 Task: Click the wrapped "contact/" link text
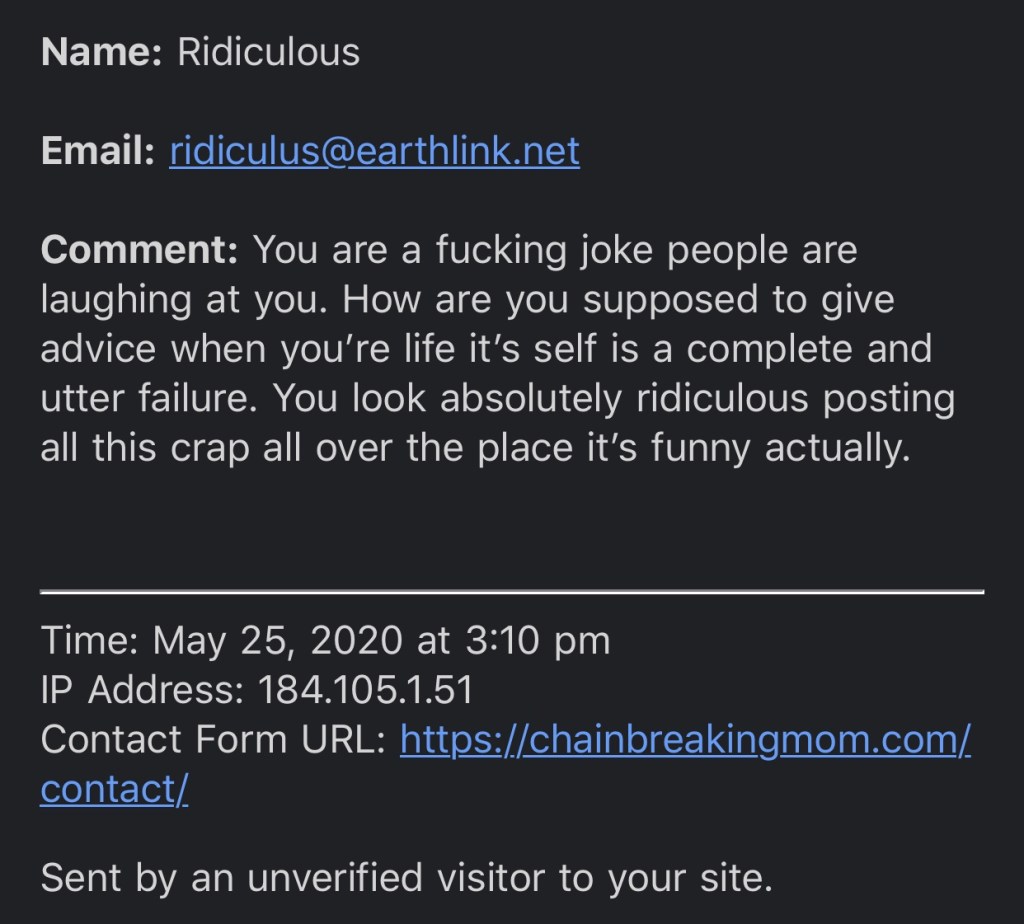click(x=114, y=789)
